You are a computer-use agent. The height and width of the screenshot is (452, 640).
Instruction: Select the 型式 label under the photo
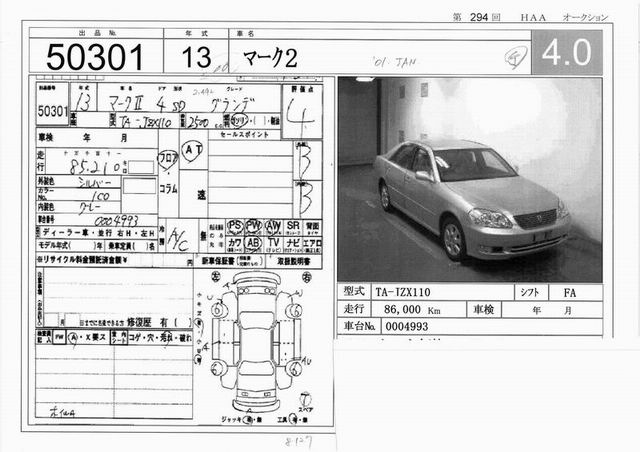(x=353, y=292)
